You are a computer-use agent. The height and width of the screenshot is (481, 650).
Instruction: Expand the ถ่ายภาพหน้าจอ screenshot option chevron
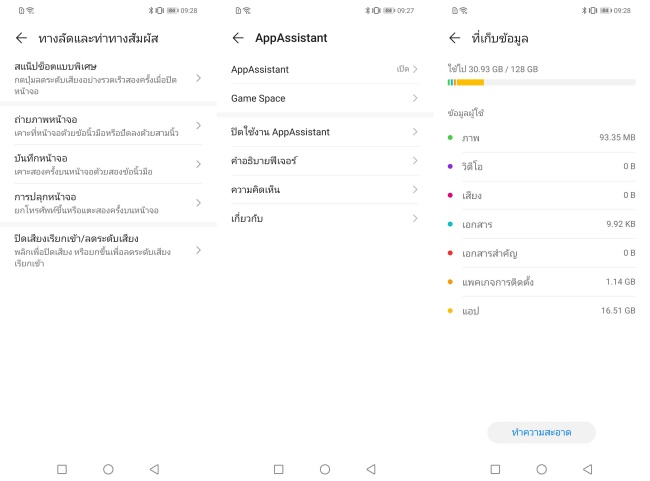[x=199, y=126]
